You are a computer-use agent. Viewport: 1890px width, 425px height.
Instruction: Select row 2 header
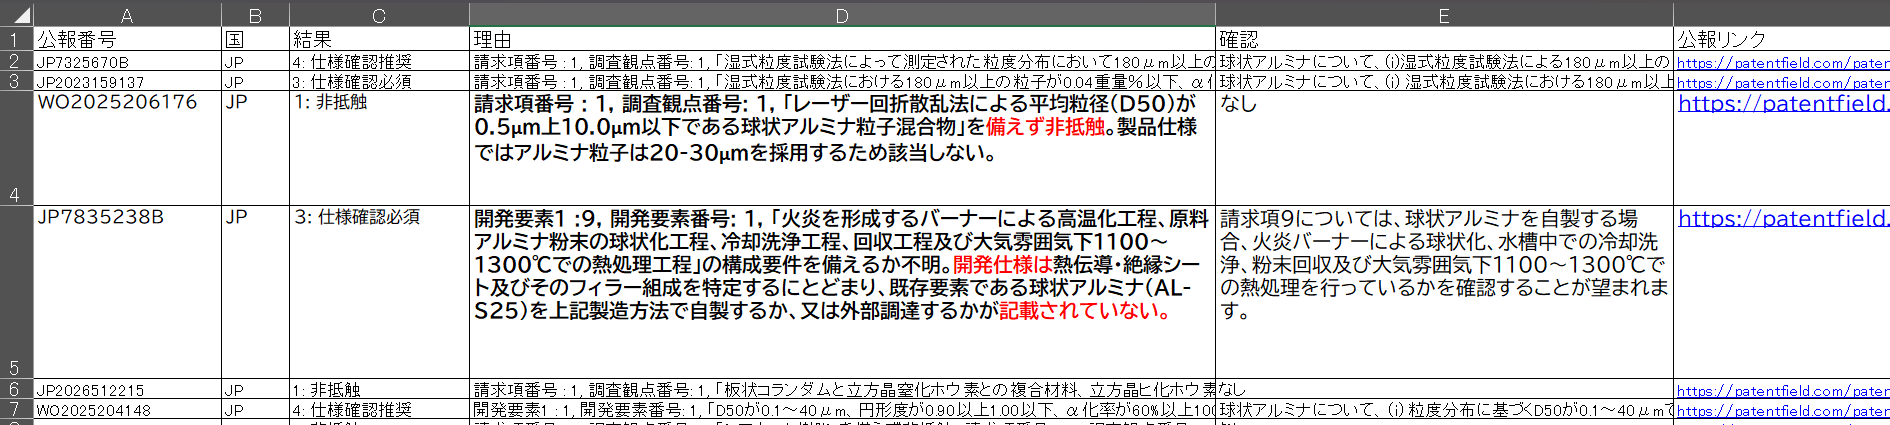coord(17,61)
